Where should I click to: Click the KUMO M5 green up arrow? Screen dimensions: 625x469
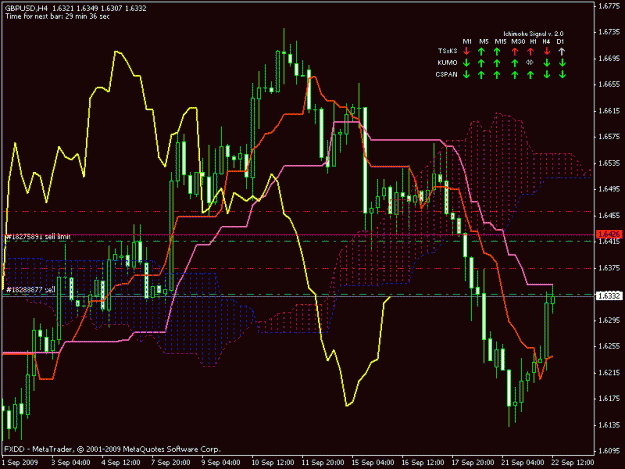click(482, 63)
